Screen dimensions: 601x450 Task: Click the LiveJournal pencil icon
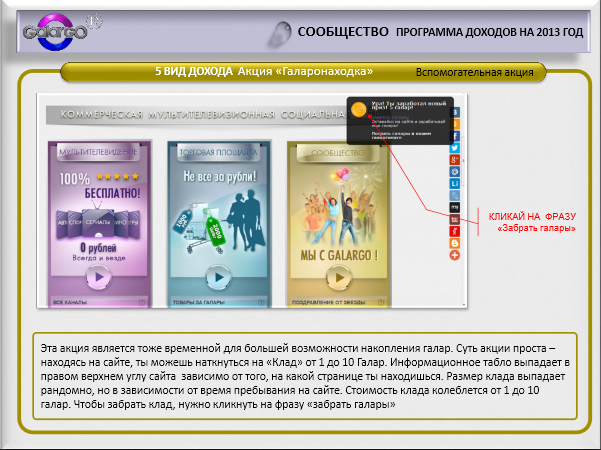(455, 195)
